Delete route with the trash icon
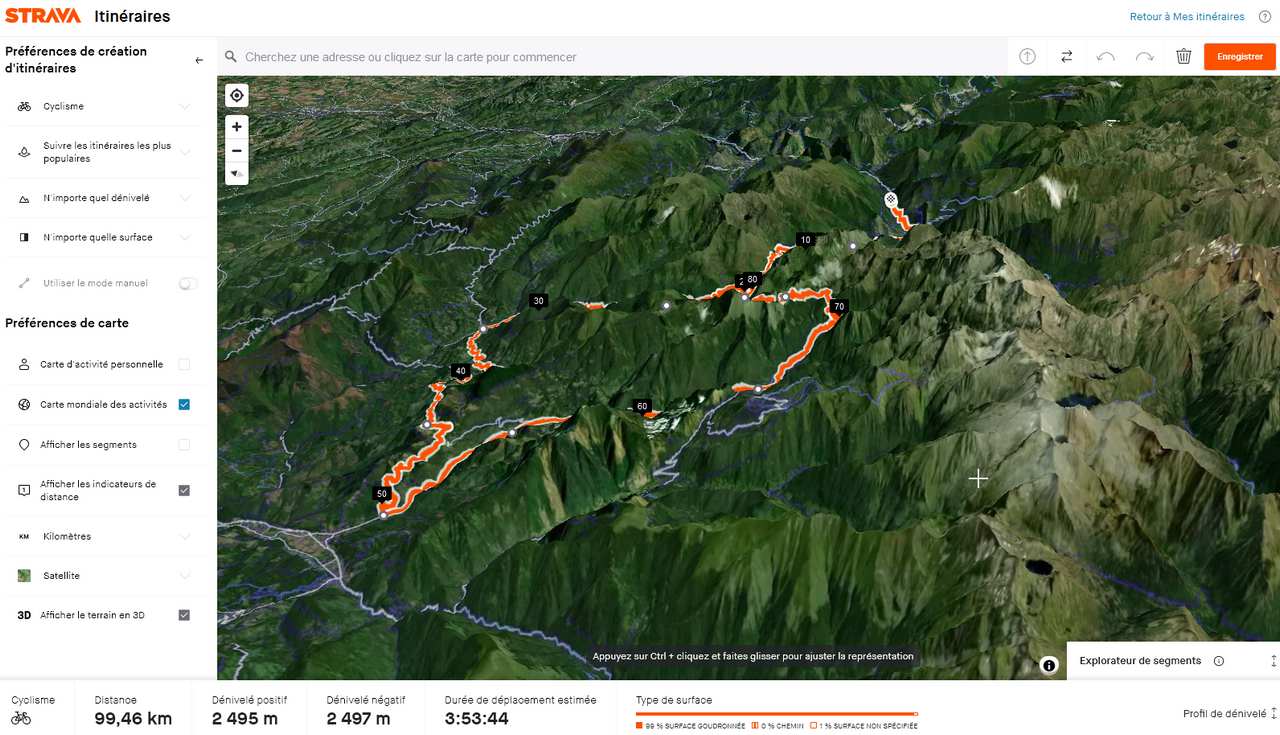 point(1184,57)
